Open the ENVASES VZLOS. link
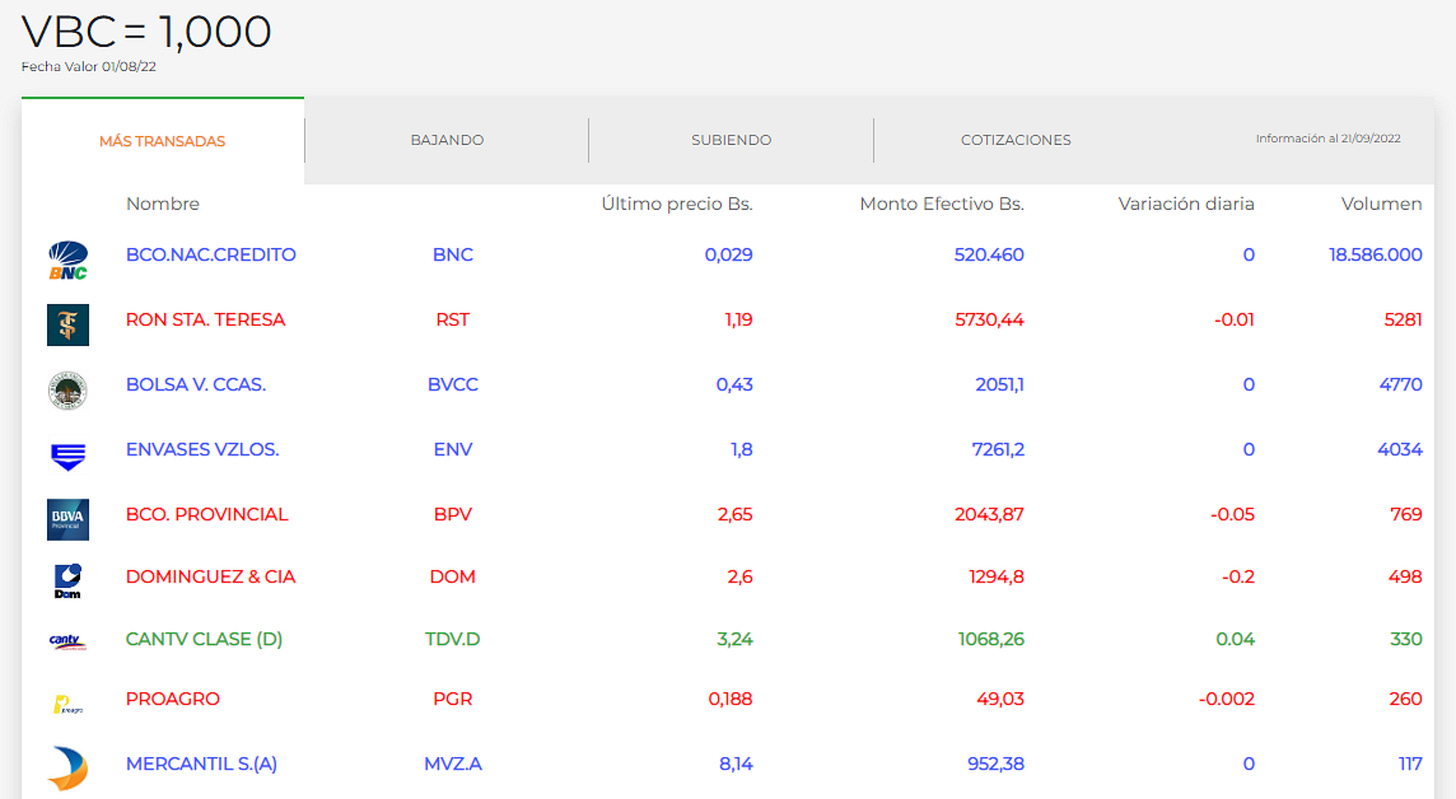Viewport: 1456px width, 799px height. click(202, 450)
